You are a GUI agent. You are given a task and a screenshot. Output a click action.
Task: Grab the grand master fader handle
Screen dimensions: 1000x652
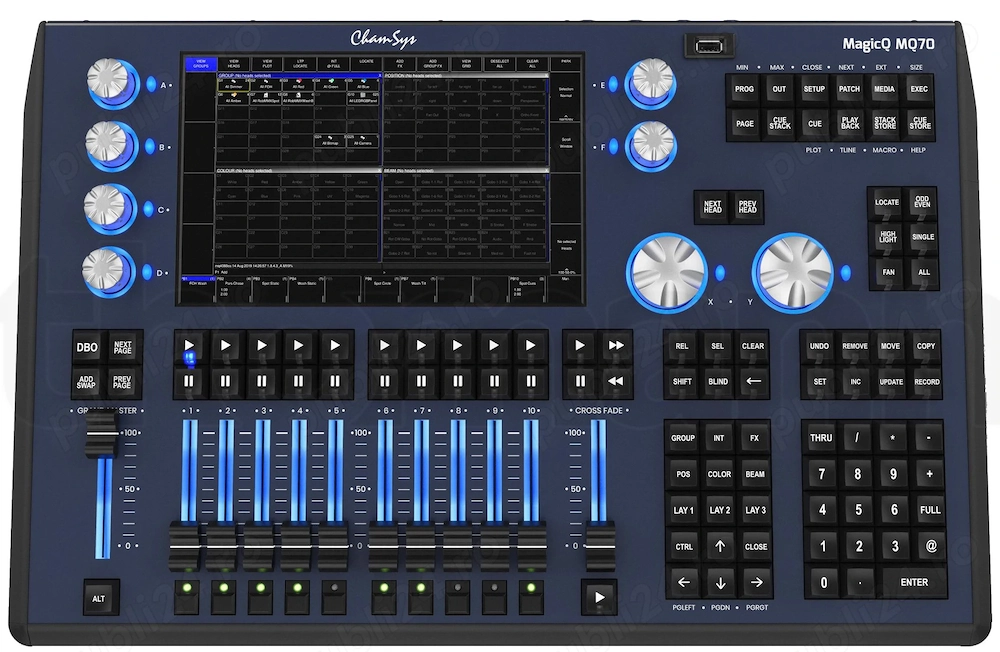point(101,435)
